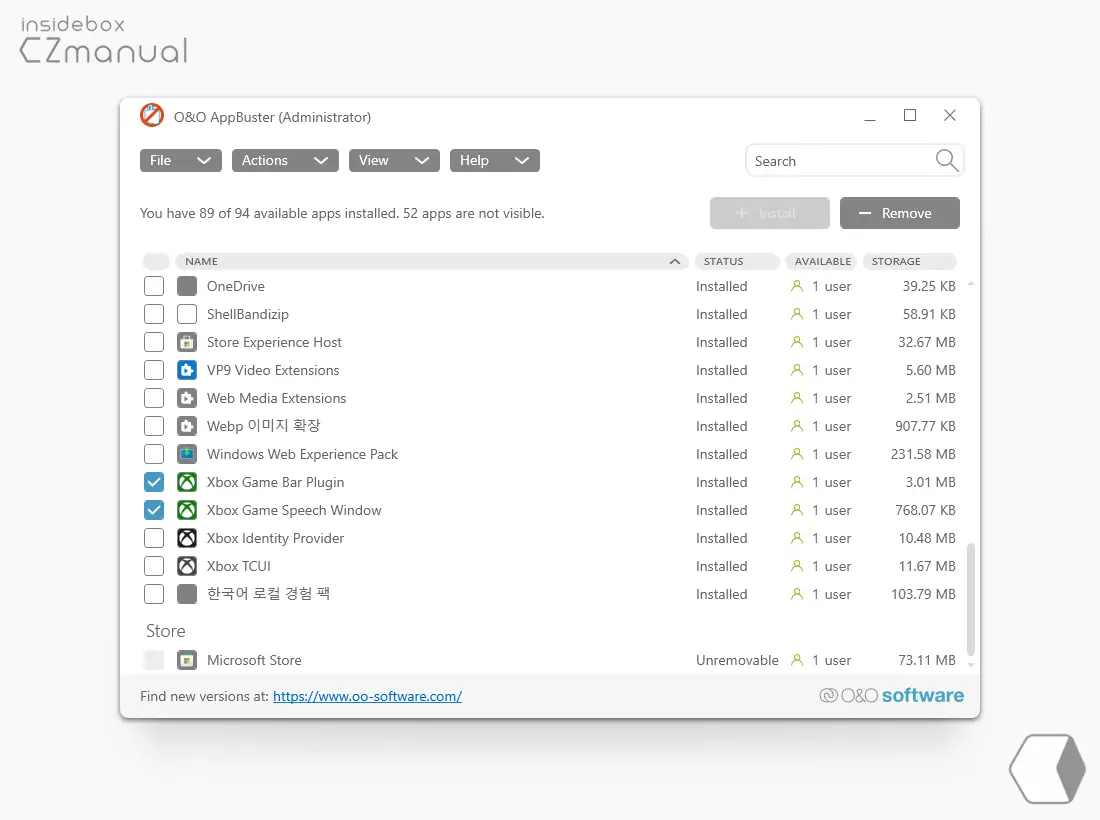This screenshot has width=1100, height=820.
Task: Click the Microsoft Store app icon
Action: pyautogui.click(x=186, y=660)
